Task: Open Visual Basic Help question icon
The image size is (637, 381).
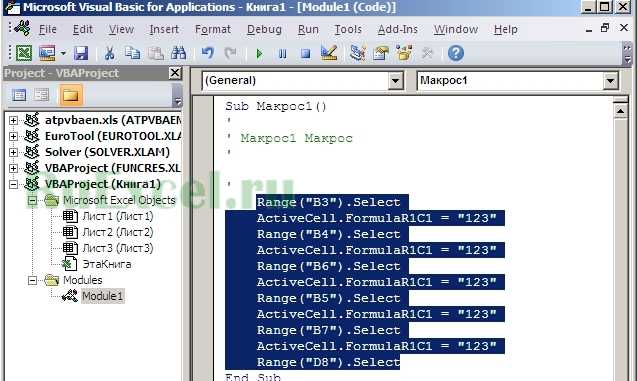Action: pyautogui.click(x=455, y=53)
